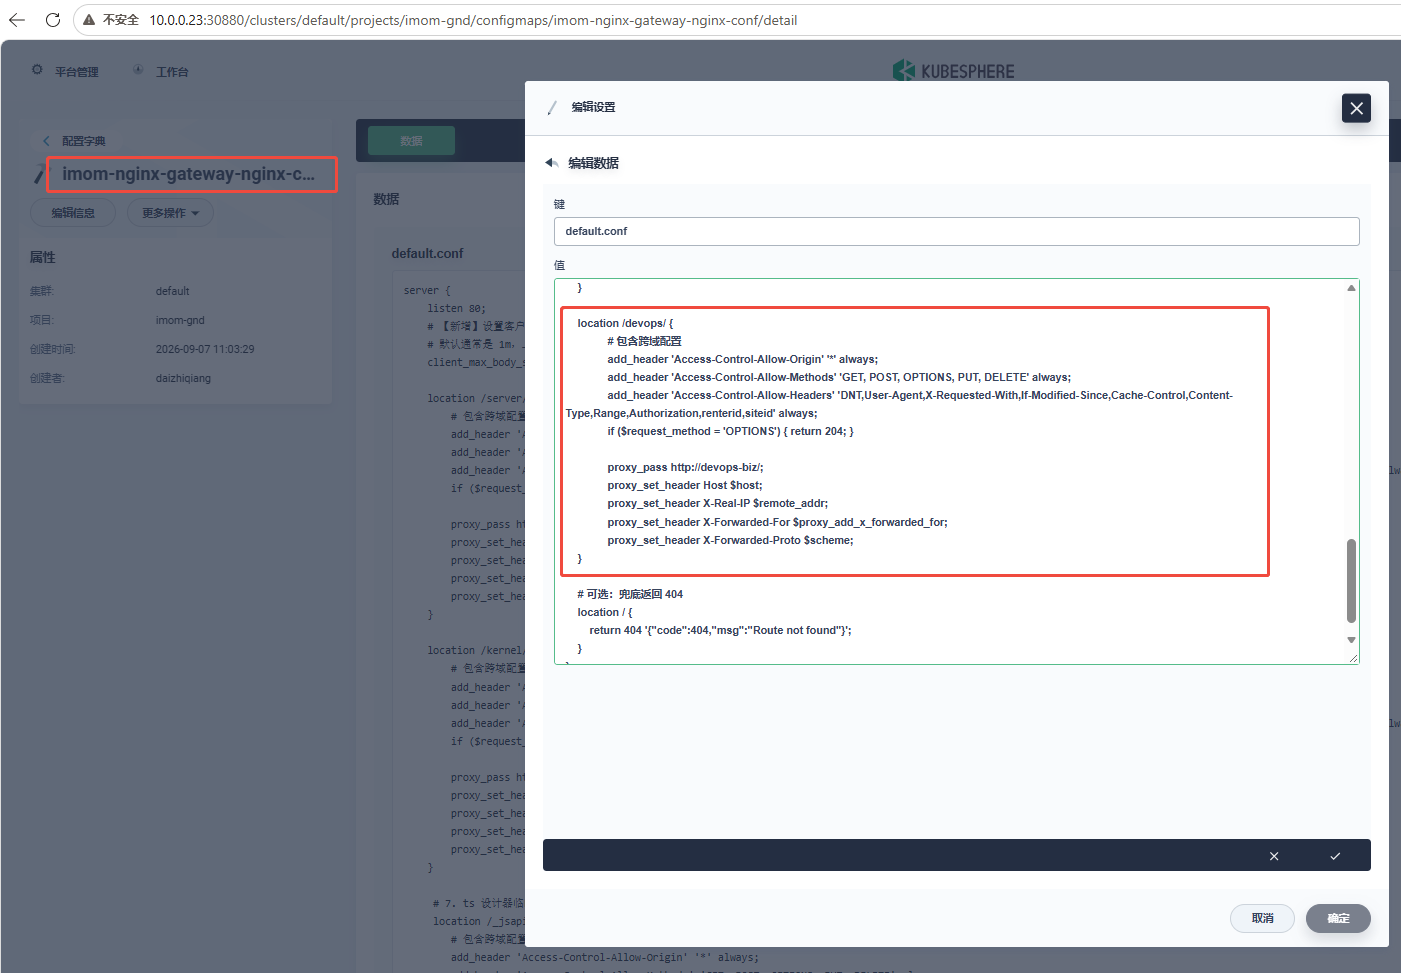This screenshot has height=973, width=1401.
Task: Select the 数据 tab in background page
Action: tap(411, 141)
